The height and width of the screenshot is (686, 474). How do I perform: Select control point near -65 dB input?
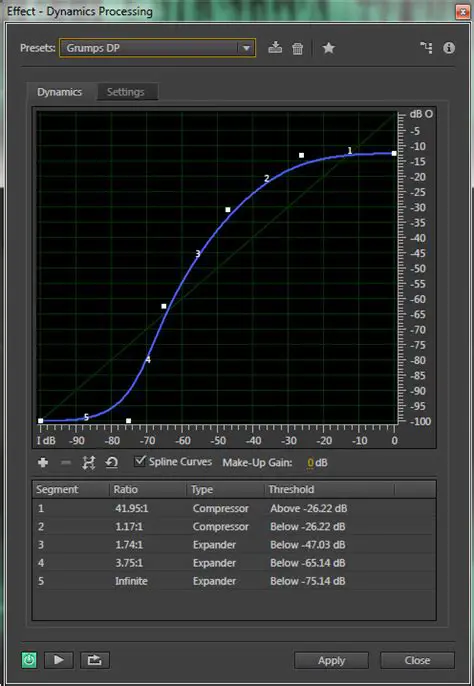click(x=164, y=306)
